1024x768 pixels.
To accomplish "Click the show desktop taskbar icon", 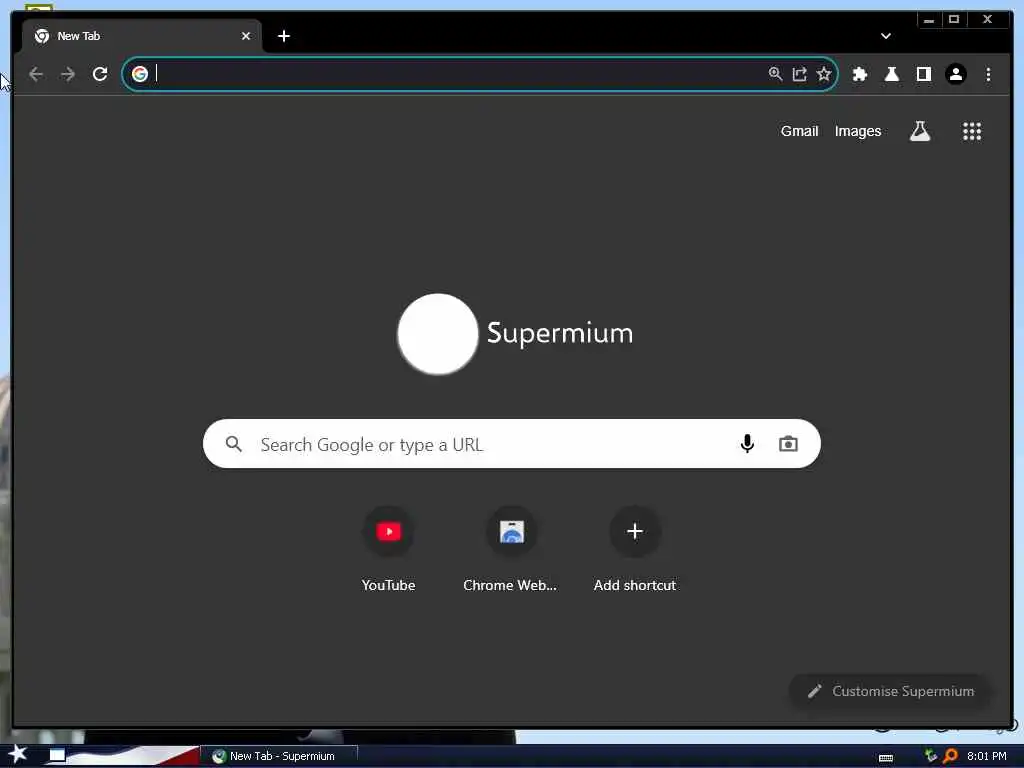I will [57, 756].
